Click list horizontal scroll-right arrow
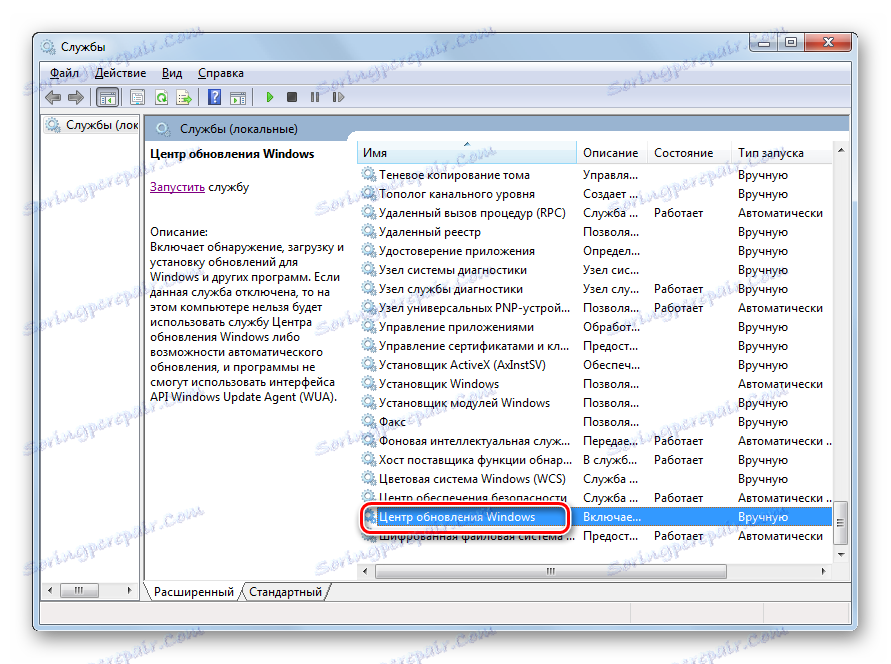This screenshot has height=664, width=891. click(823, 571)
